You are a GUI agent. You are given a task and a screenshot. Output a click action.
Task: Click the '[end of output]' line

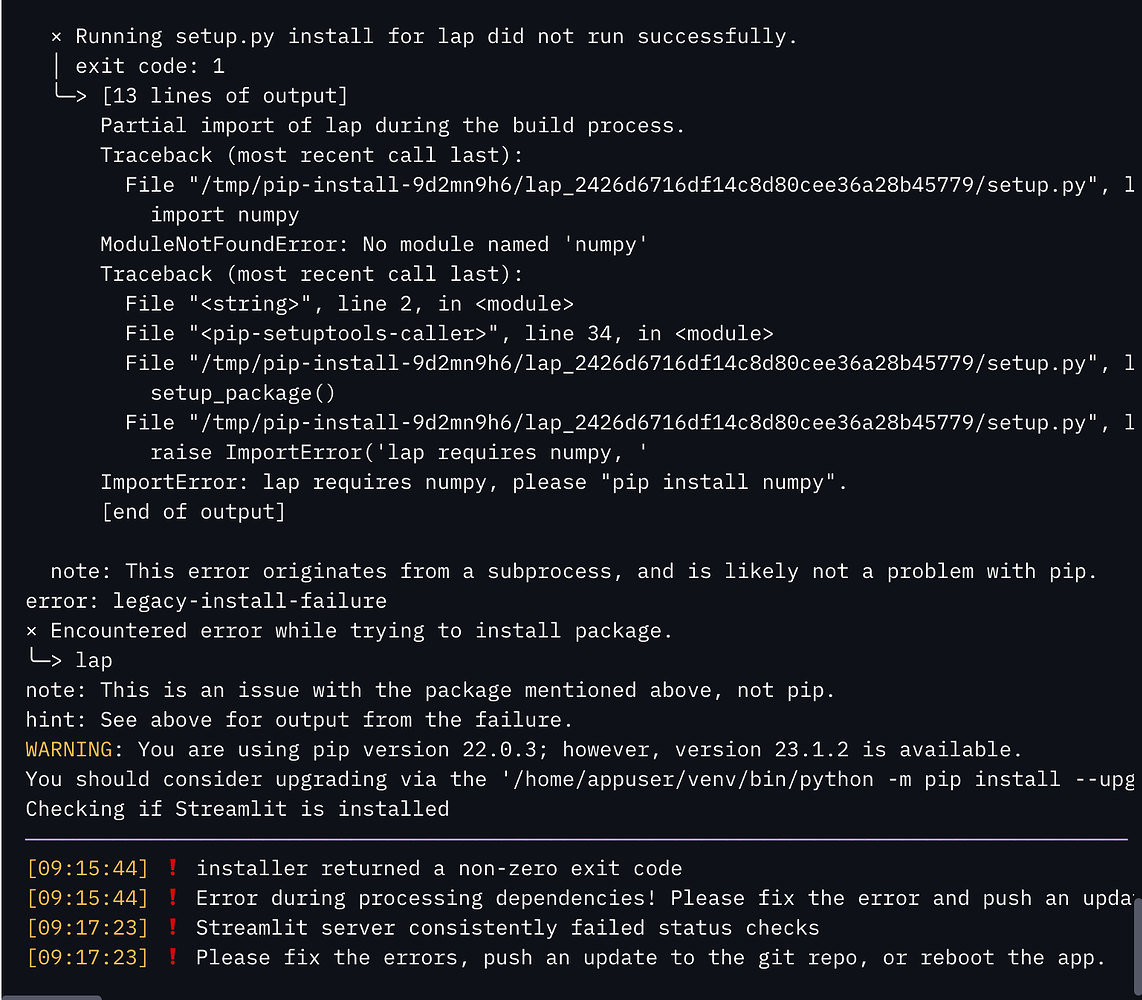coord(193,512)
